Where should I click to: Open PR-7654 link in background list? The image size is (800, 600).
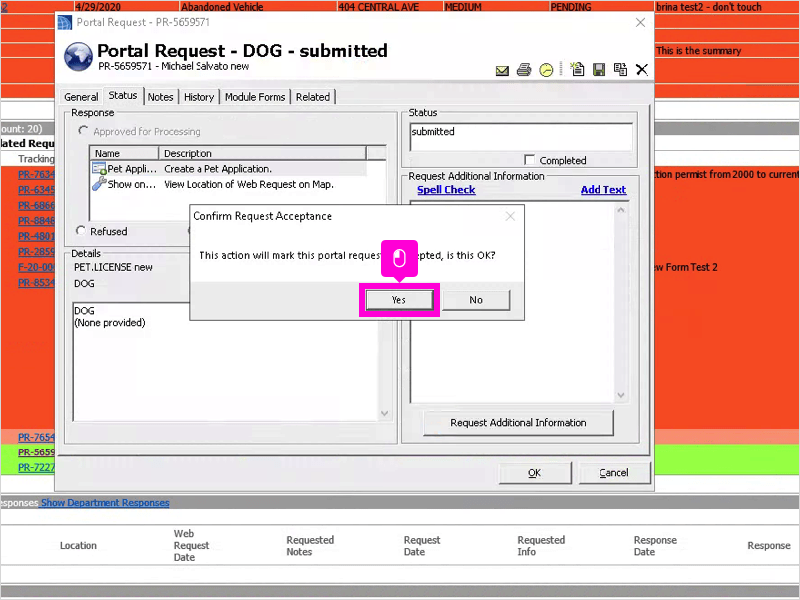point(36,437)
